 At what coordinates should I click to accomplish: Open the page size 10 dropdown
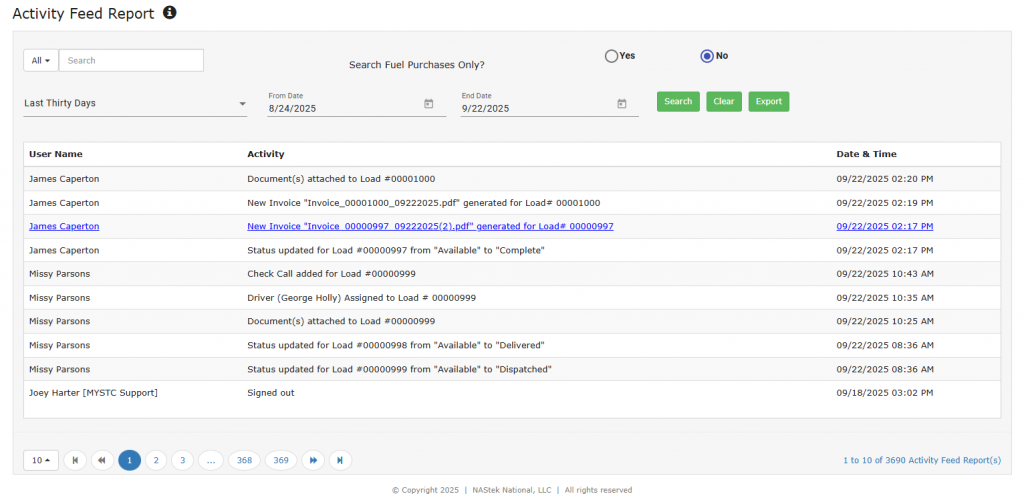point(40,460)
